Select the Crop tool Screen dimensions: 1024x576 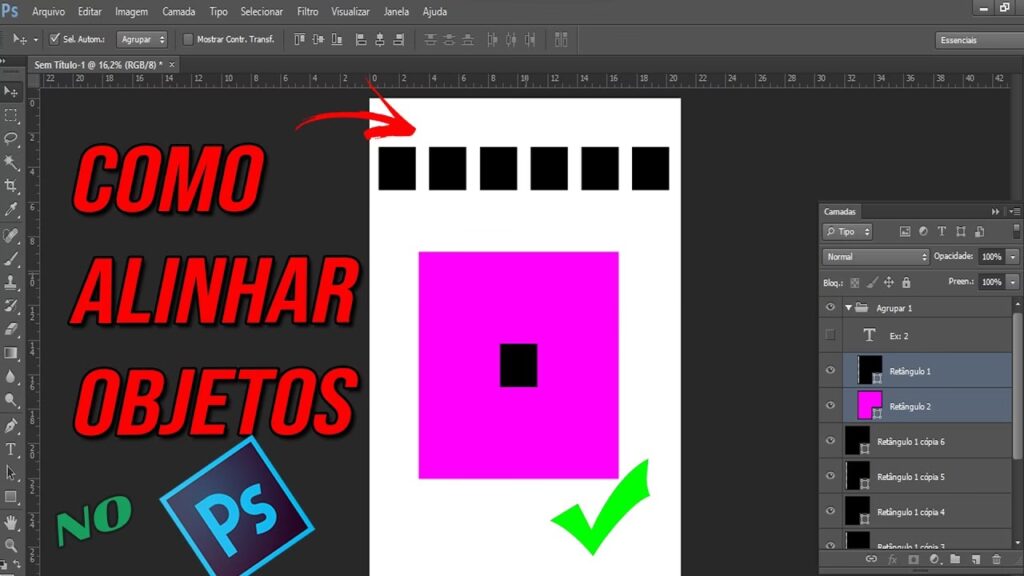11,186
